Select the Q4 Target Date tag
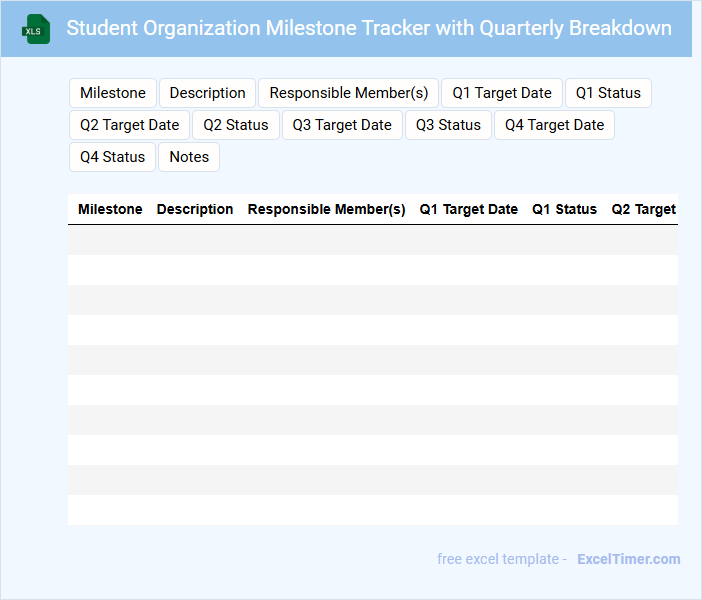702x600 pixels. (x=554, y=125)
